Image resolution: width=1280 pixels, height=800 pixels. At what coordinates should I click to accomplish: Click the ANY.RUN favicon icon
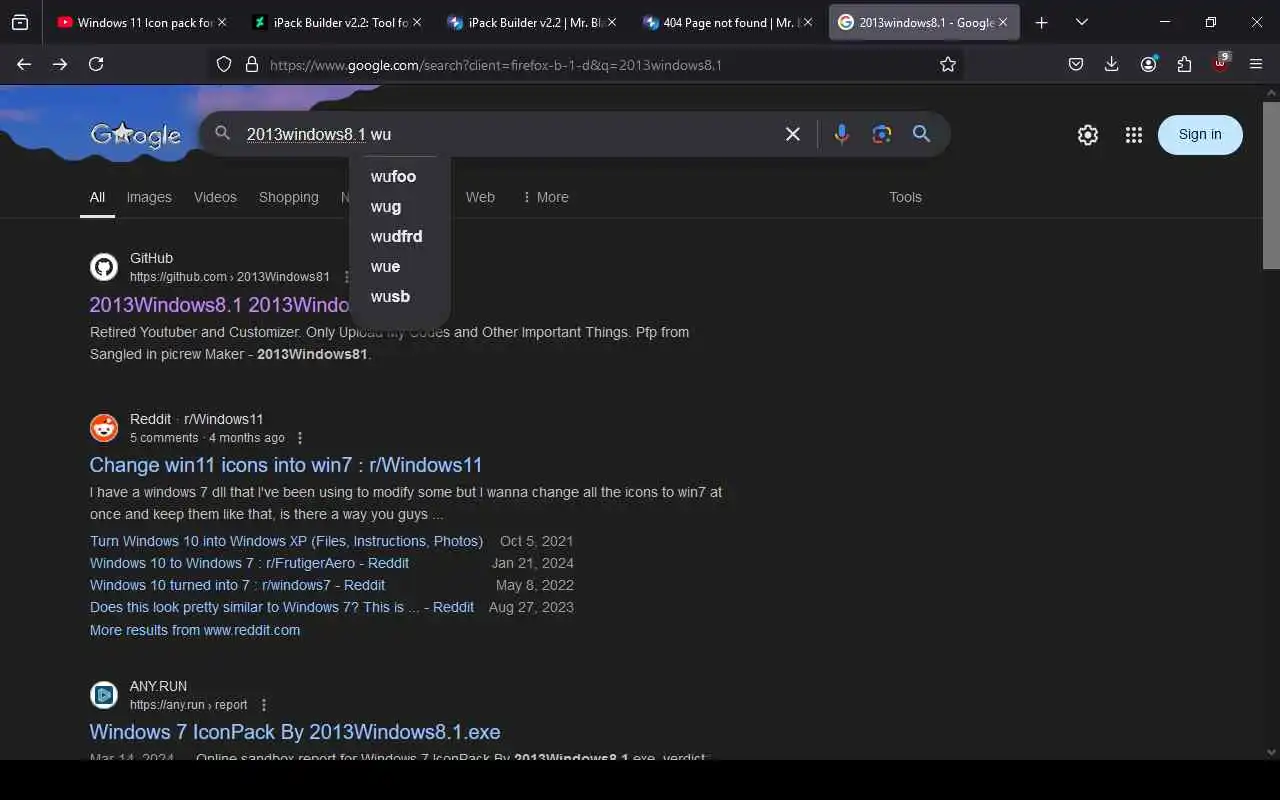tap(104, 695)
